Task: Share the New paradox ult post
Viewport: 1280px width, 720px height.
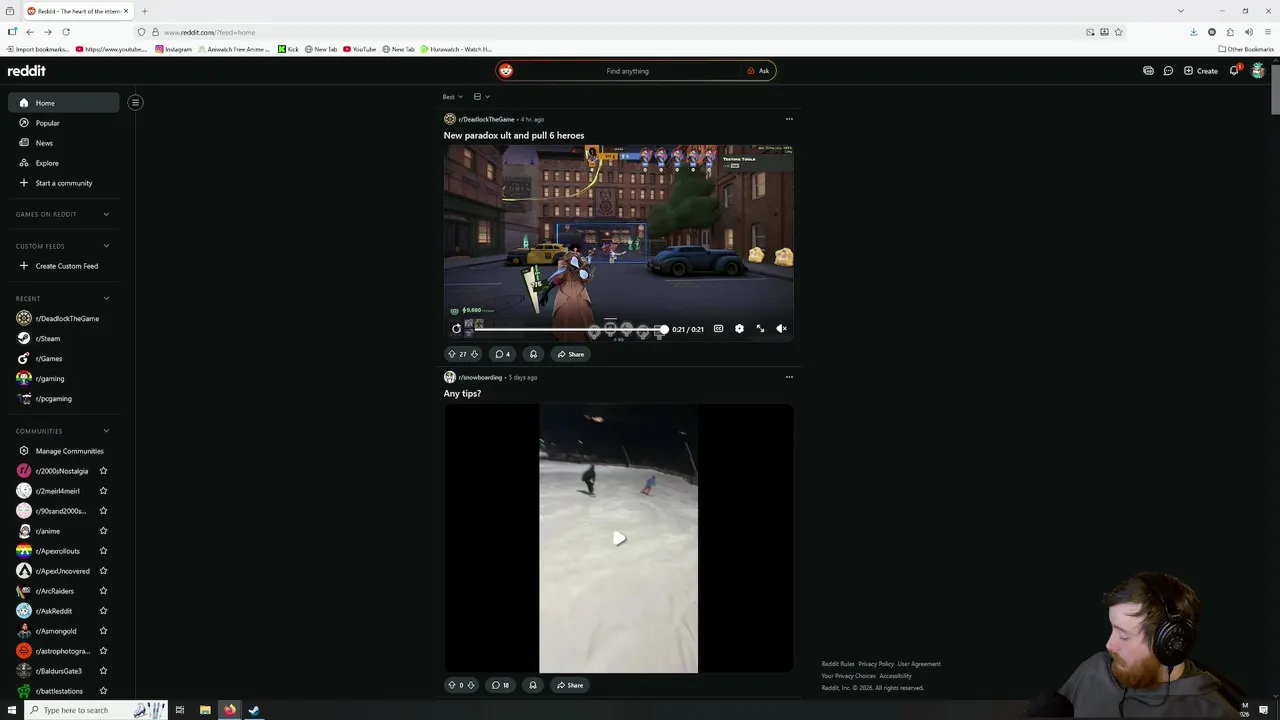Action: click(x=570, y=354)
